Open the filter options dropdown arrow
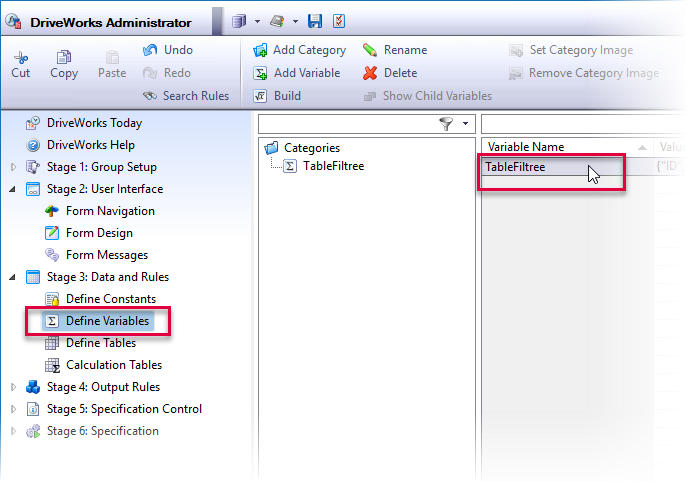The height and width of the screenshot is (483, 687). point(465,124)
